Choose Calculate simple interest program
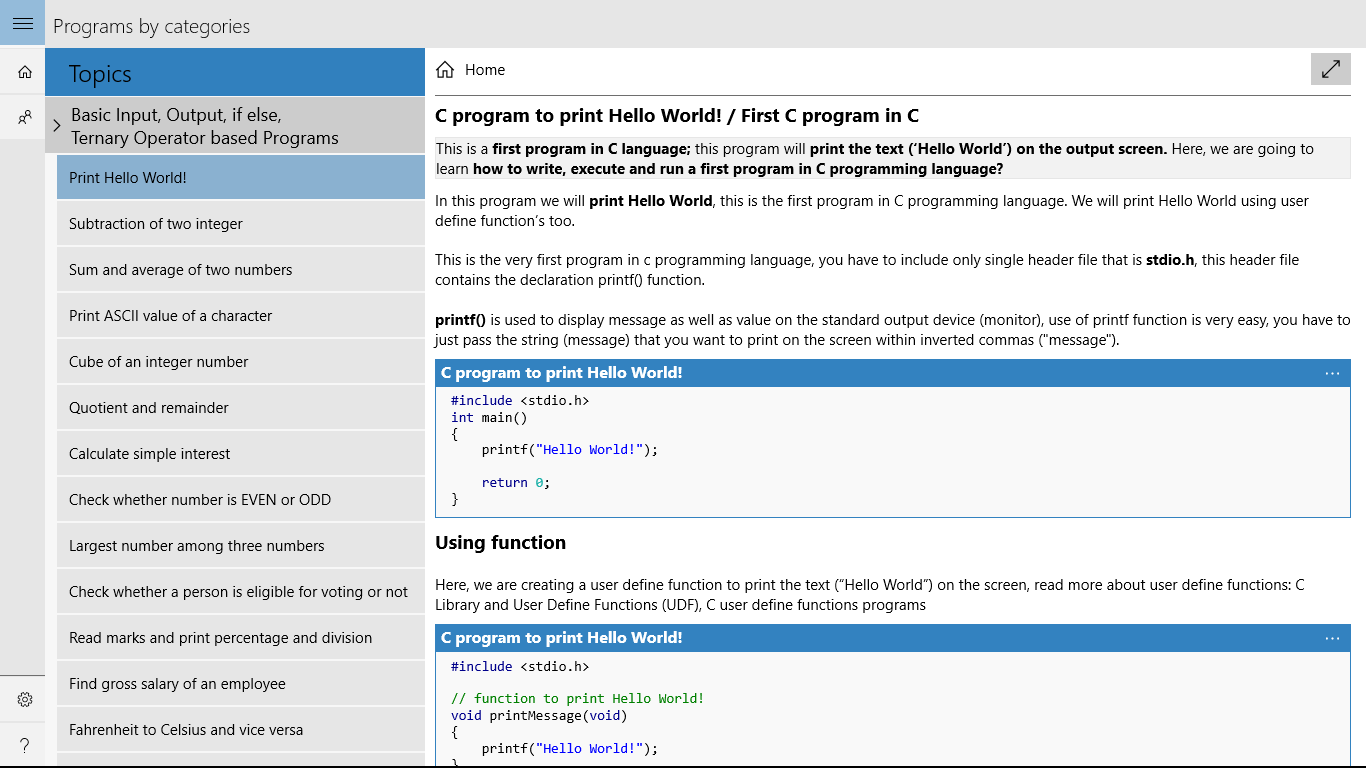The width and height of the screenshot is (1366, 768). tap(240, 454)
